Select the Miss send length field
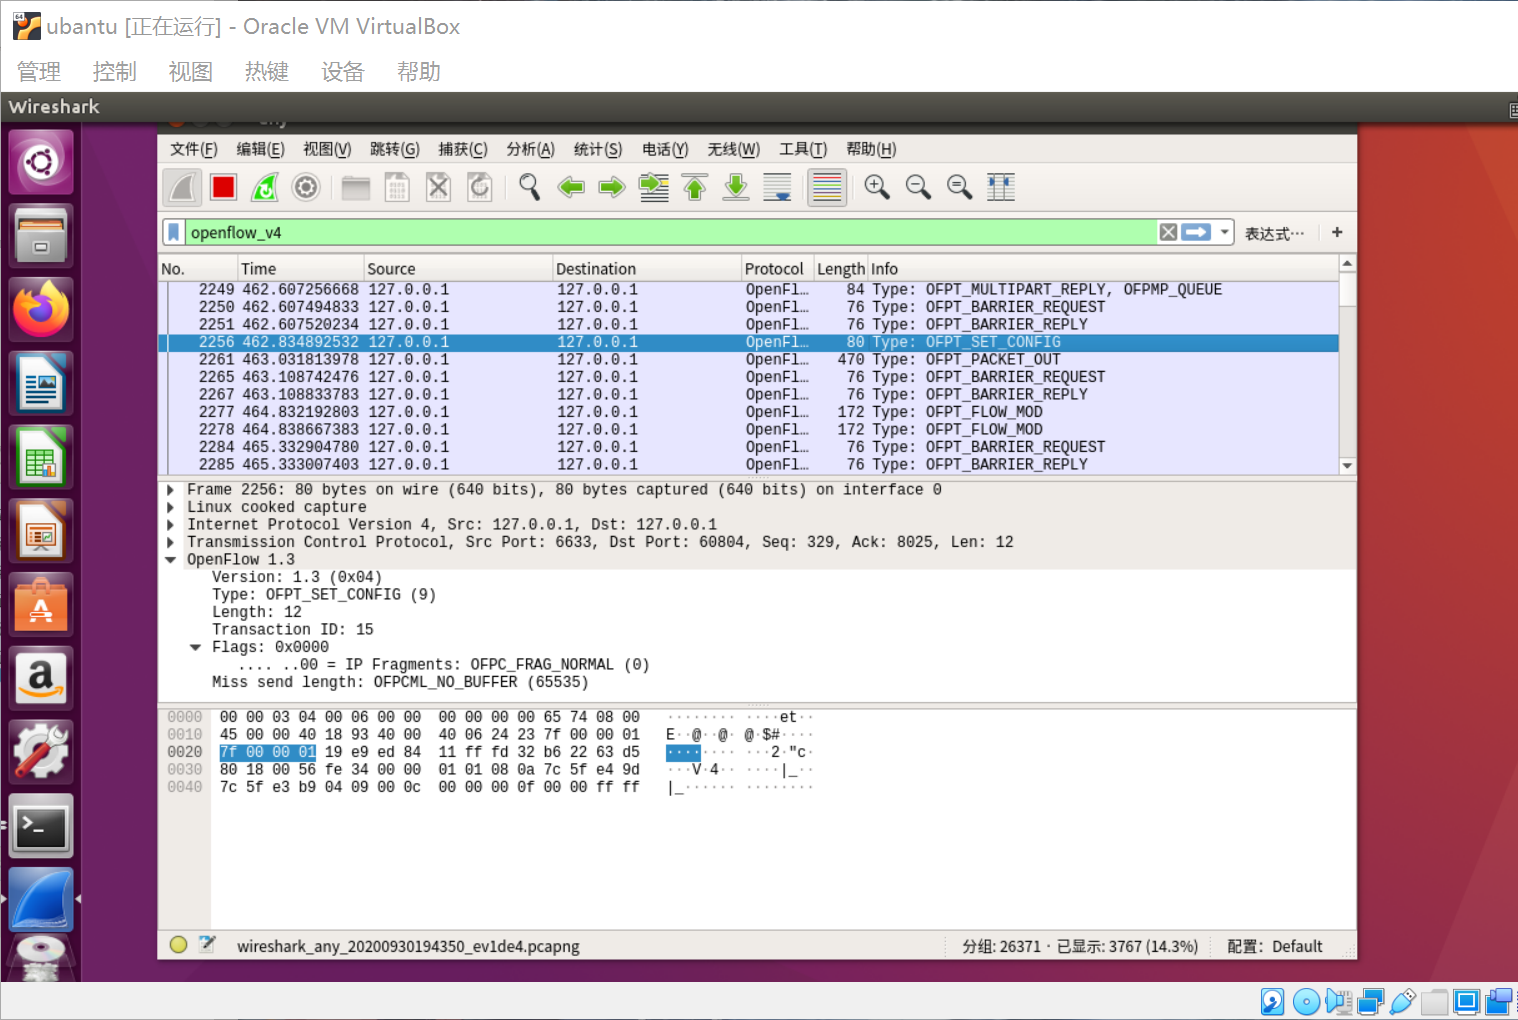 click(400, 682)
